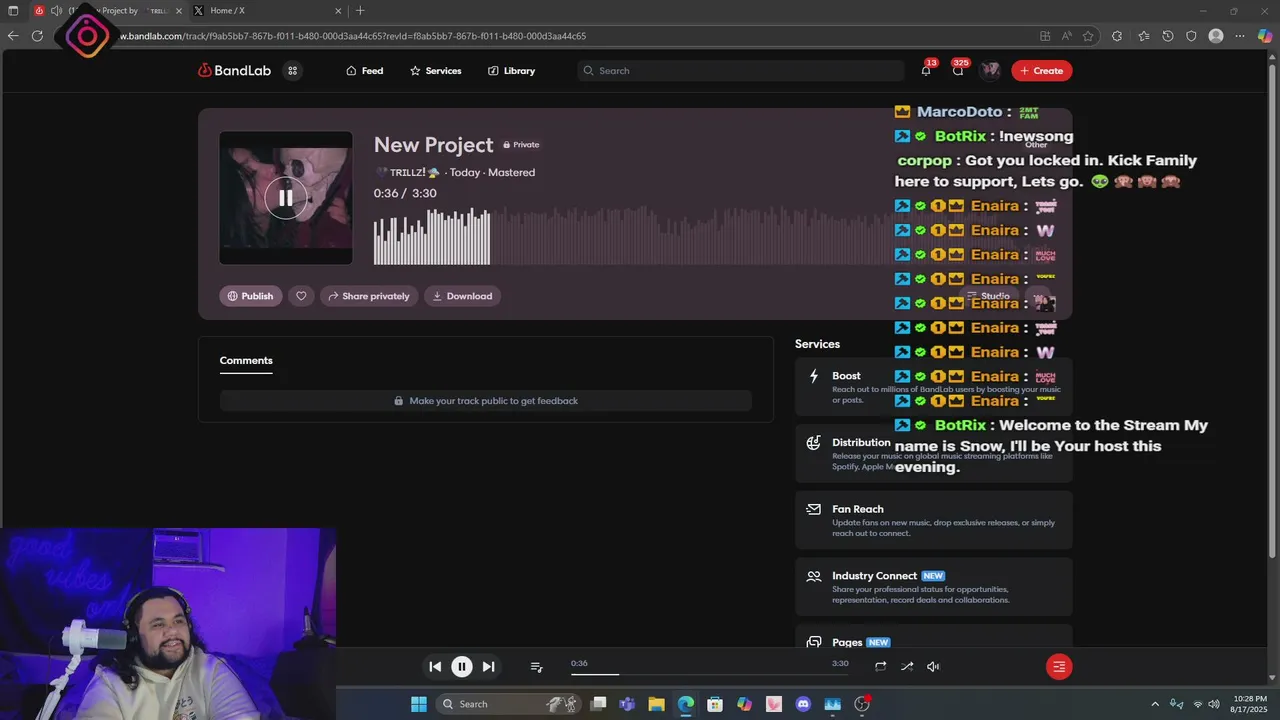This screenshot has height=720, width=1280.
Task: Open the Pages service card
Action: 934,637
